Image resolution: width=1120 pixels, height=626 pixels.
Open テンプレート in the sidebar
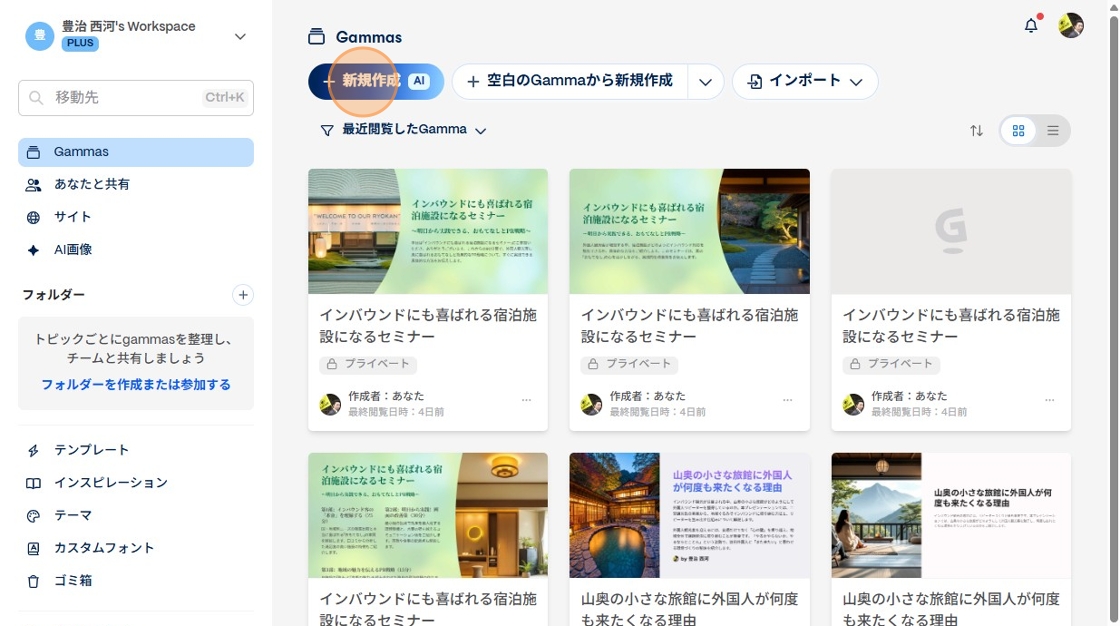pos(136,450)
